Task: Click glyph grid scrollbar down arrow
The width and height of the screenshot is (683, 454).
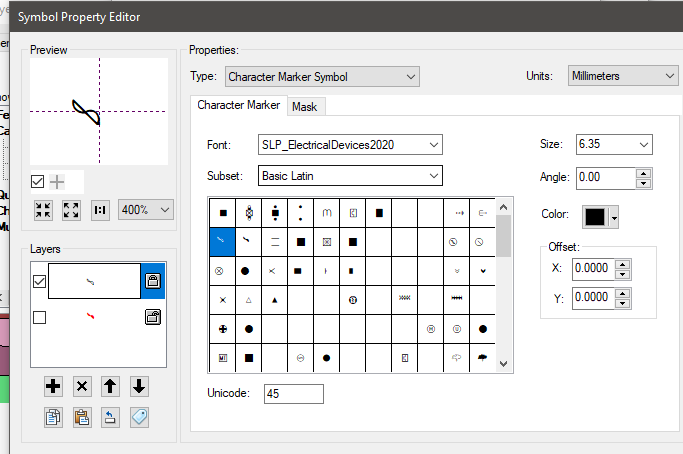Action: [x=504, y=364]
